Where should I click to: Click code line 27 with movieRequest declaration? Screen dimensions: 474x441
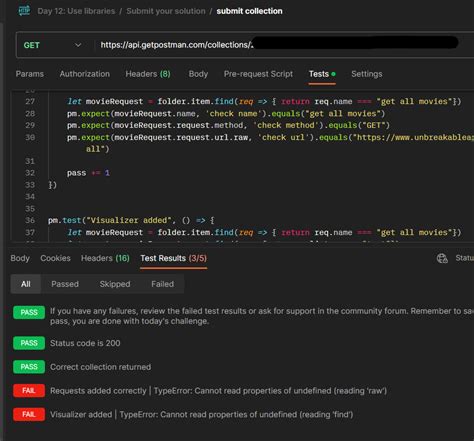click(264, 101)
